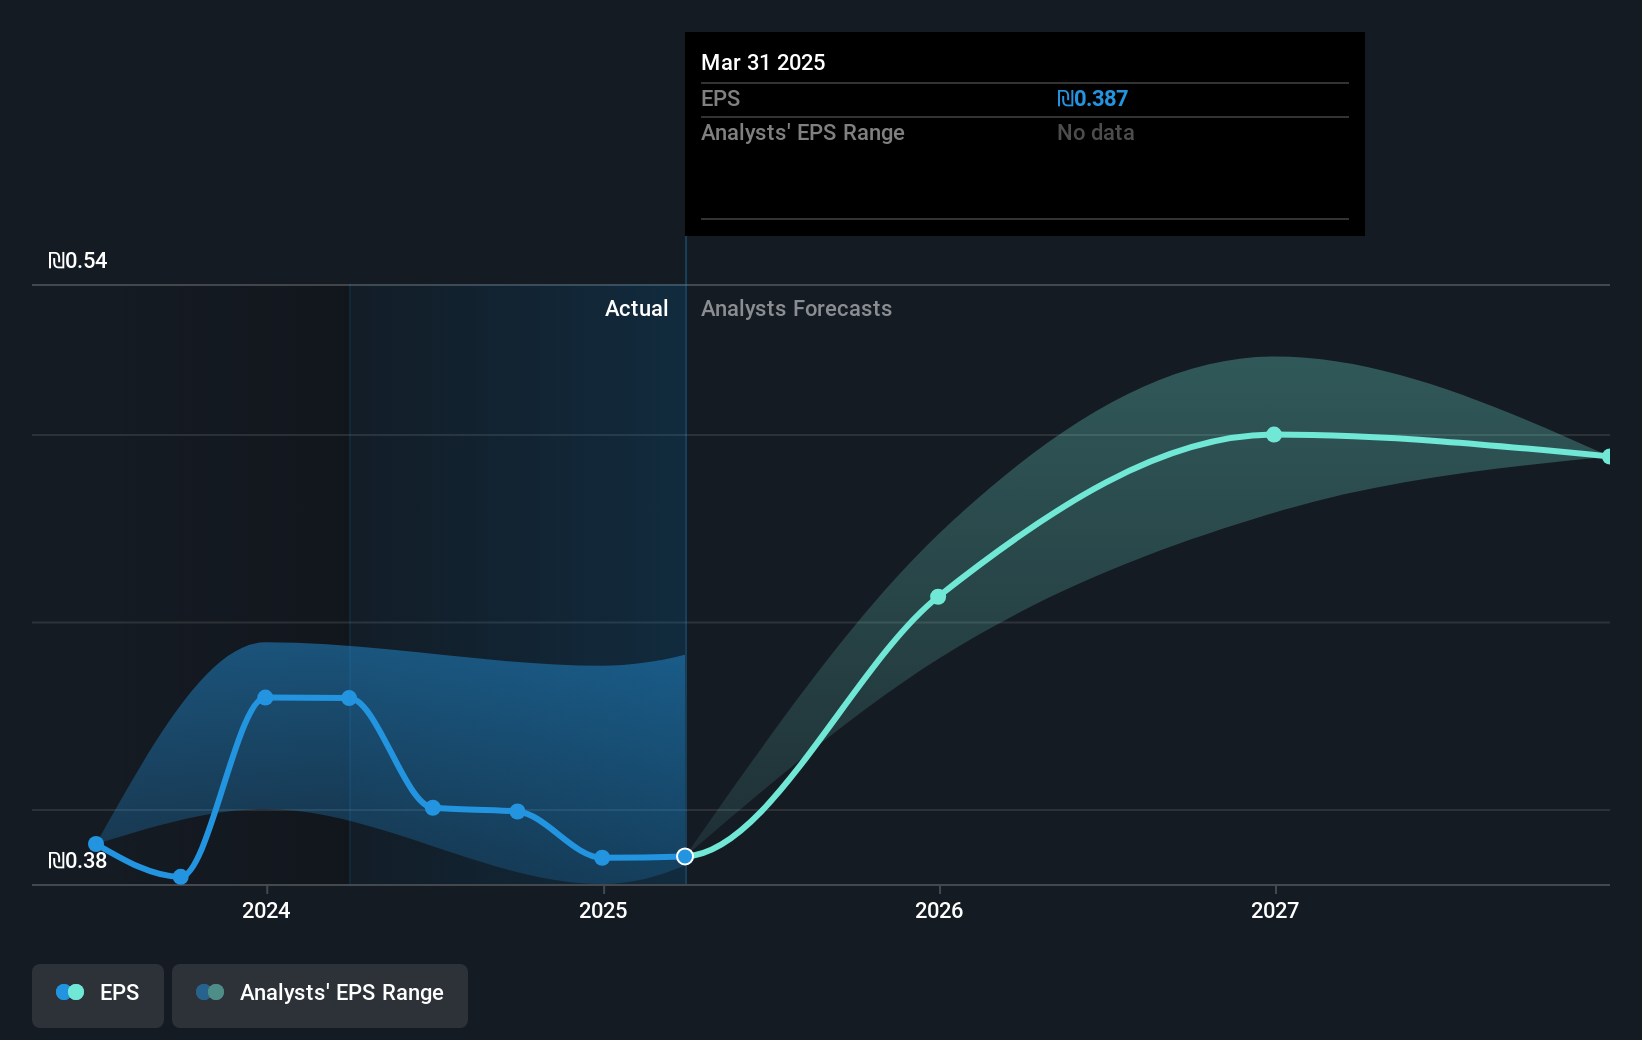Click the final forecast point past 2027
1642x1040 pixels.
(x=1608, y=456)
